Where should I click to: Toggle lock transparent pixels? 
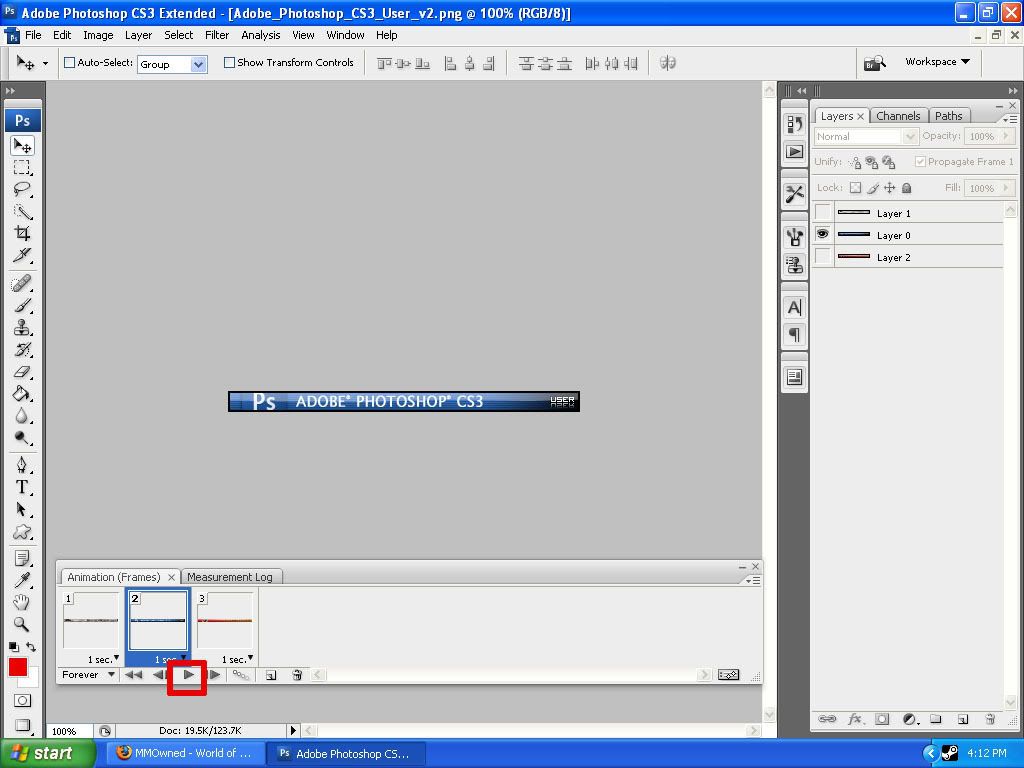(x=856, y=188)
